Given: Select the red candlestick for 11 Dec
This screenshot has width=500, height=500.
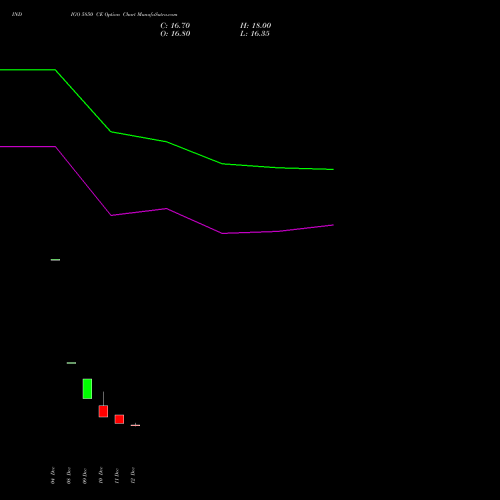Looking at the screenshot, I should pos(119,419).
